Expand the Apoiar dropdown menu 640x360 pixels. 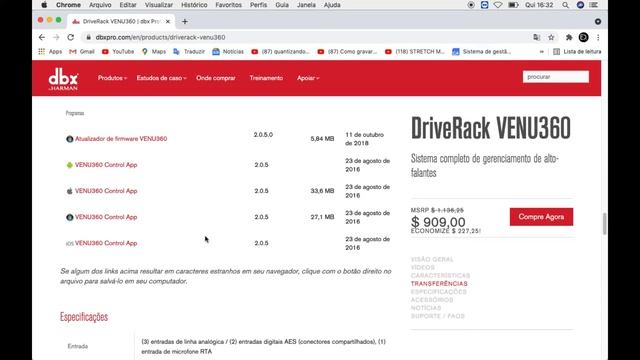pos(308,78)
